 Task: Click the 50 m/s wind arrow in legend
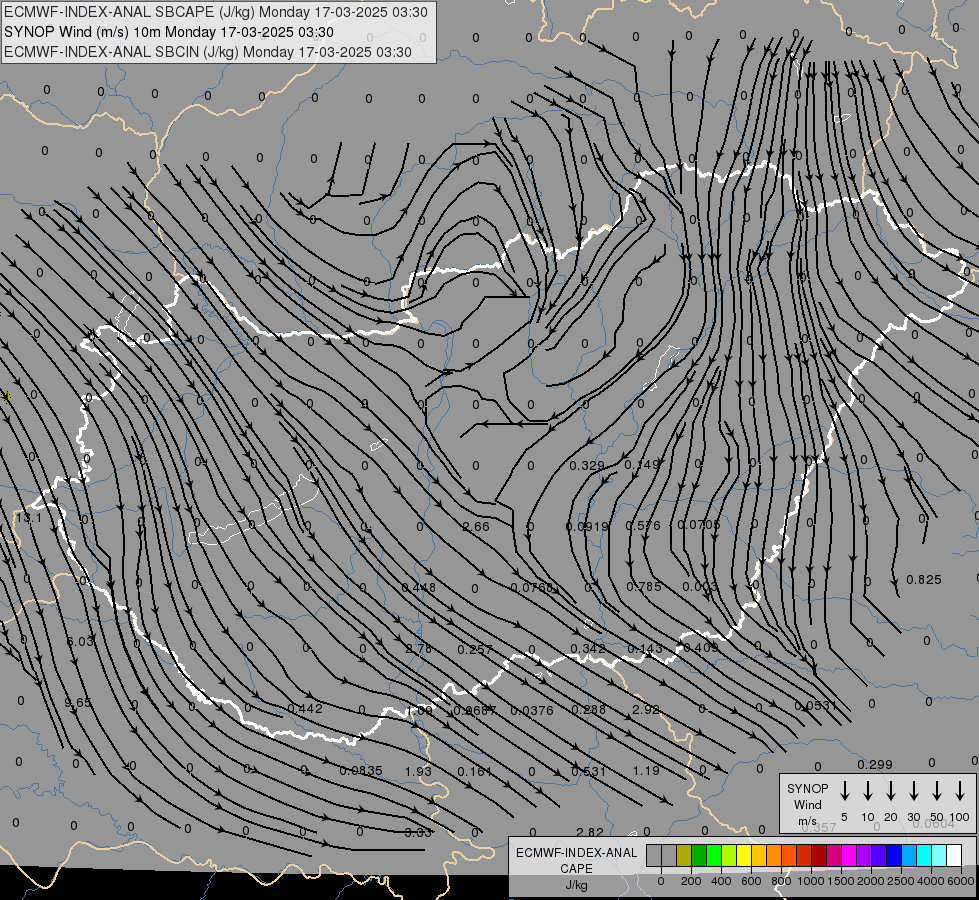point(937,791)
